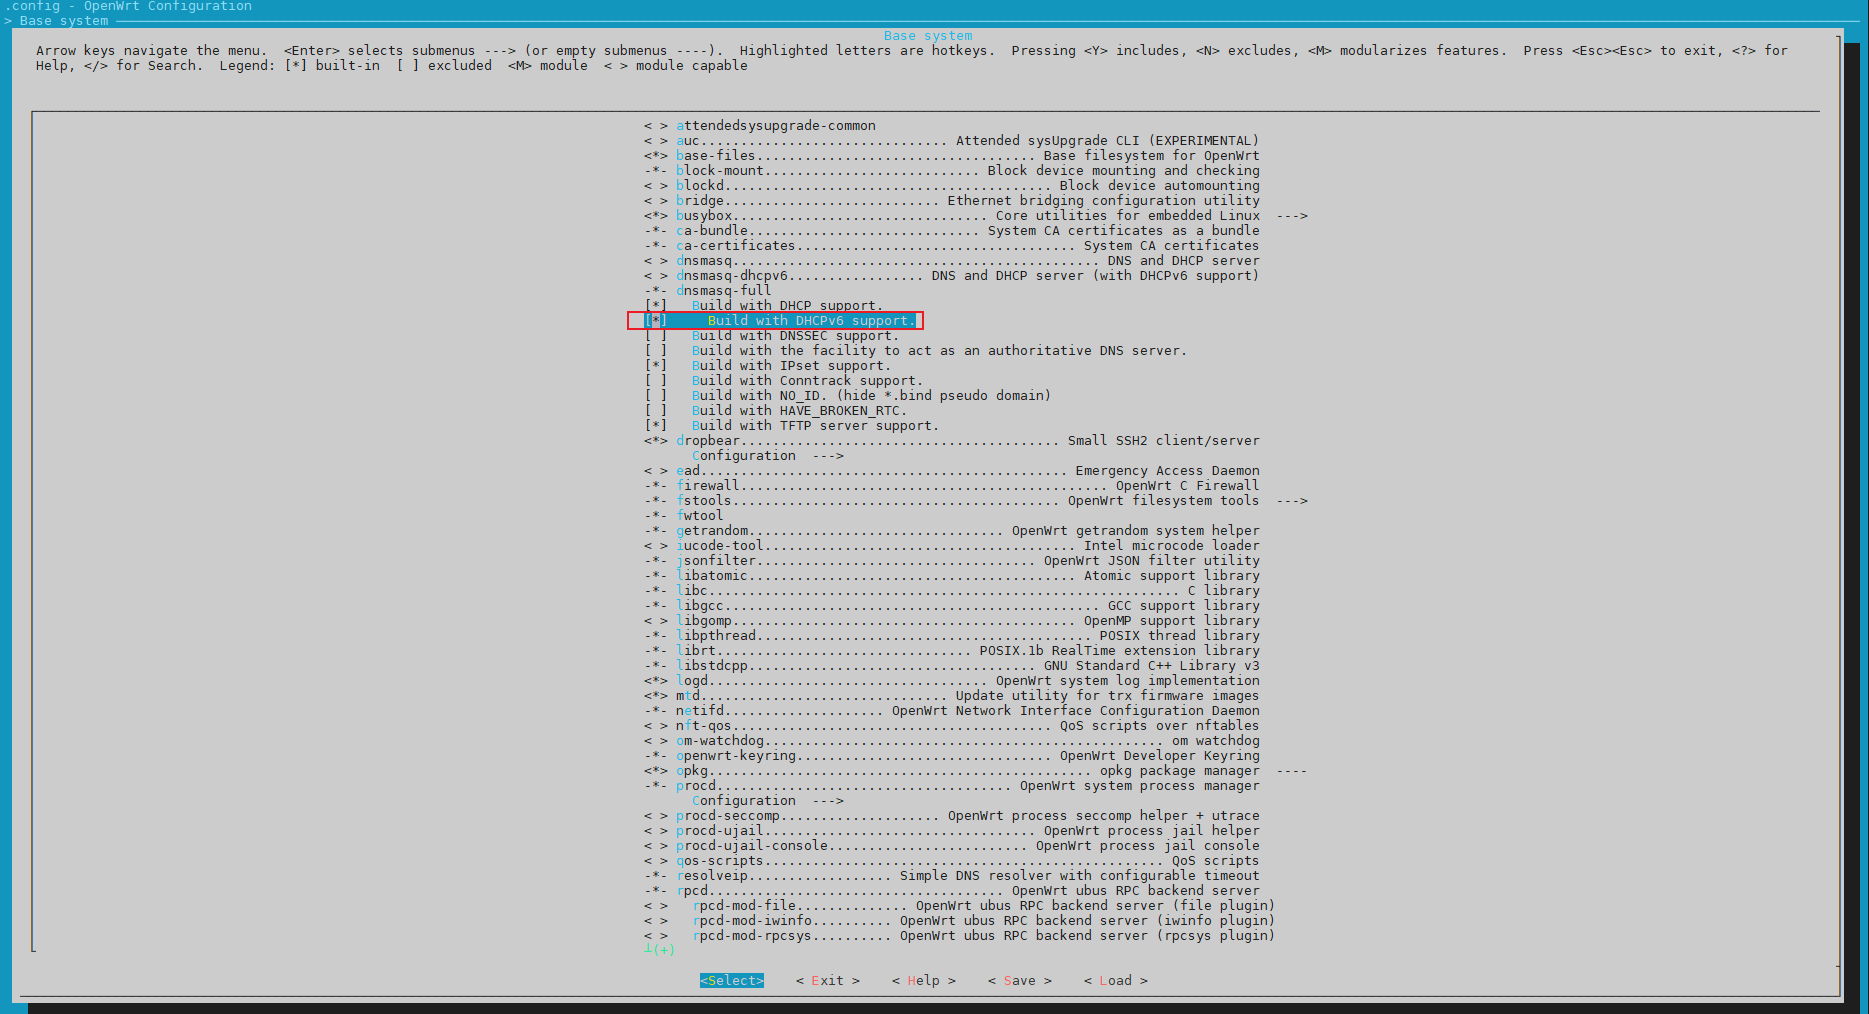Screen dimensions: 1869x1014
Task: Choose the Exit action
Action: click(x=827, y=980)
